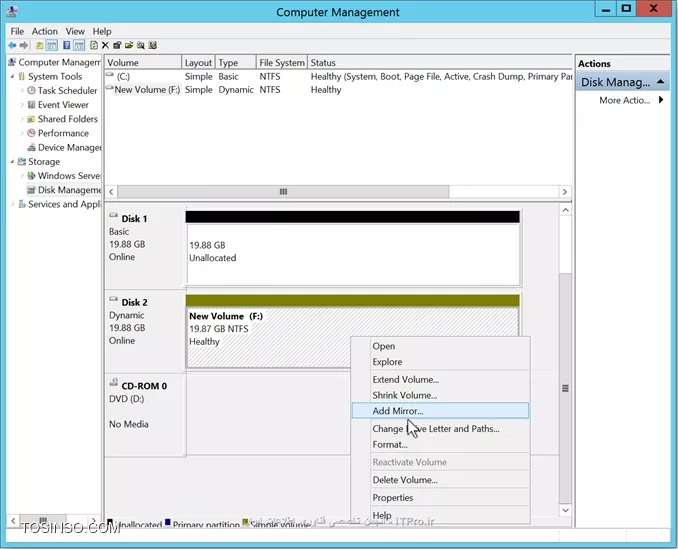Click the blue Help question mark icon
This screenshot has height=549, width=678.
pyautogui.click(x=67, y=45)
